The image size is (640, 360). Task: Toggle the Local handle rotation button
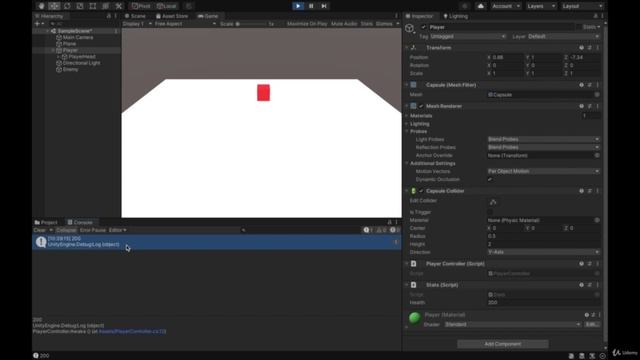pos(167,6)
